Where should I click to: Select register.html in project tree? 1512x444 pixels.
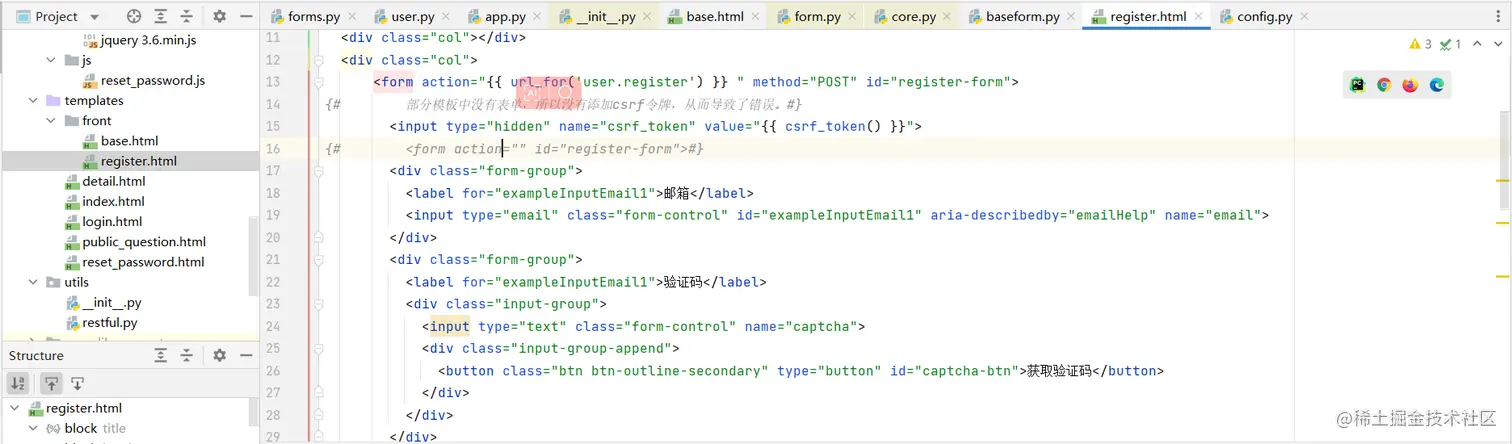pyautogui.click(x=130, y=161)
